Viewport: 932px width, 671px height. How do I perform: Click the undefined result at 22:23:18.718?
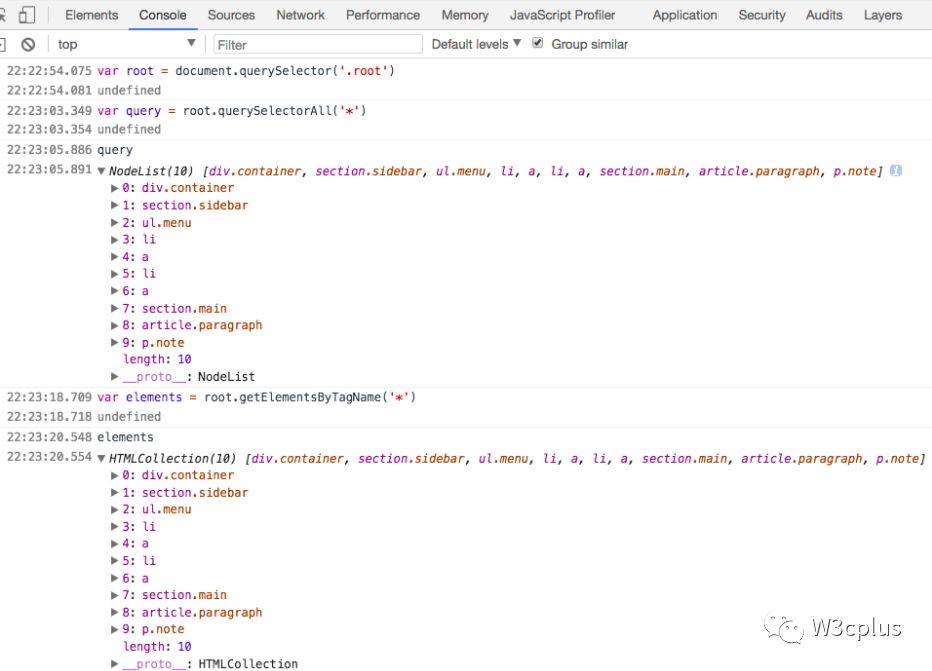(x=129, y=417)
